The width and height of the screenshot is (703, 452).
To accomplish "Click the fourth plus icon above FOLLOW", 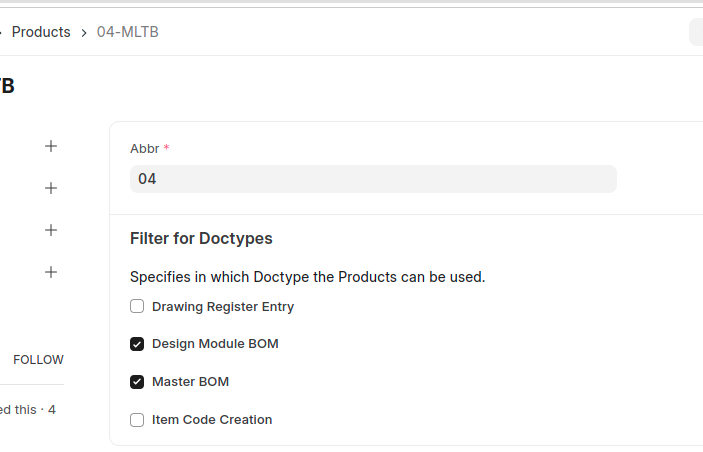I will point(51,272).
